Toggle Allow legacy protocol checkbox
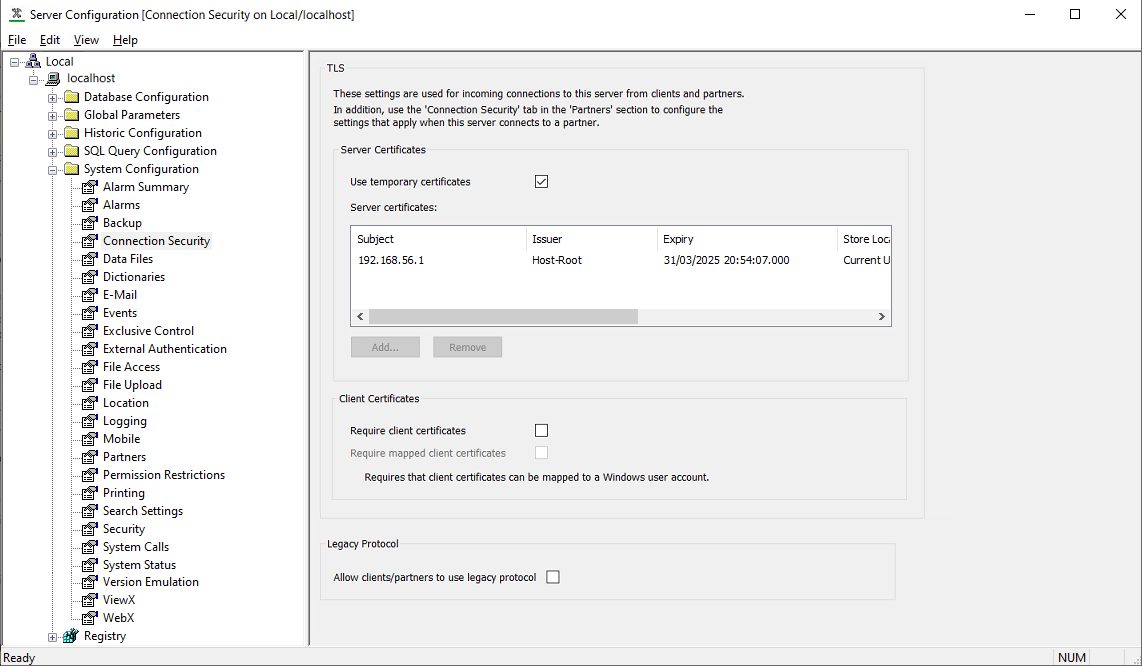This screenshot has width=1142, height=666. [x=553, y=577]
